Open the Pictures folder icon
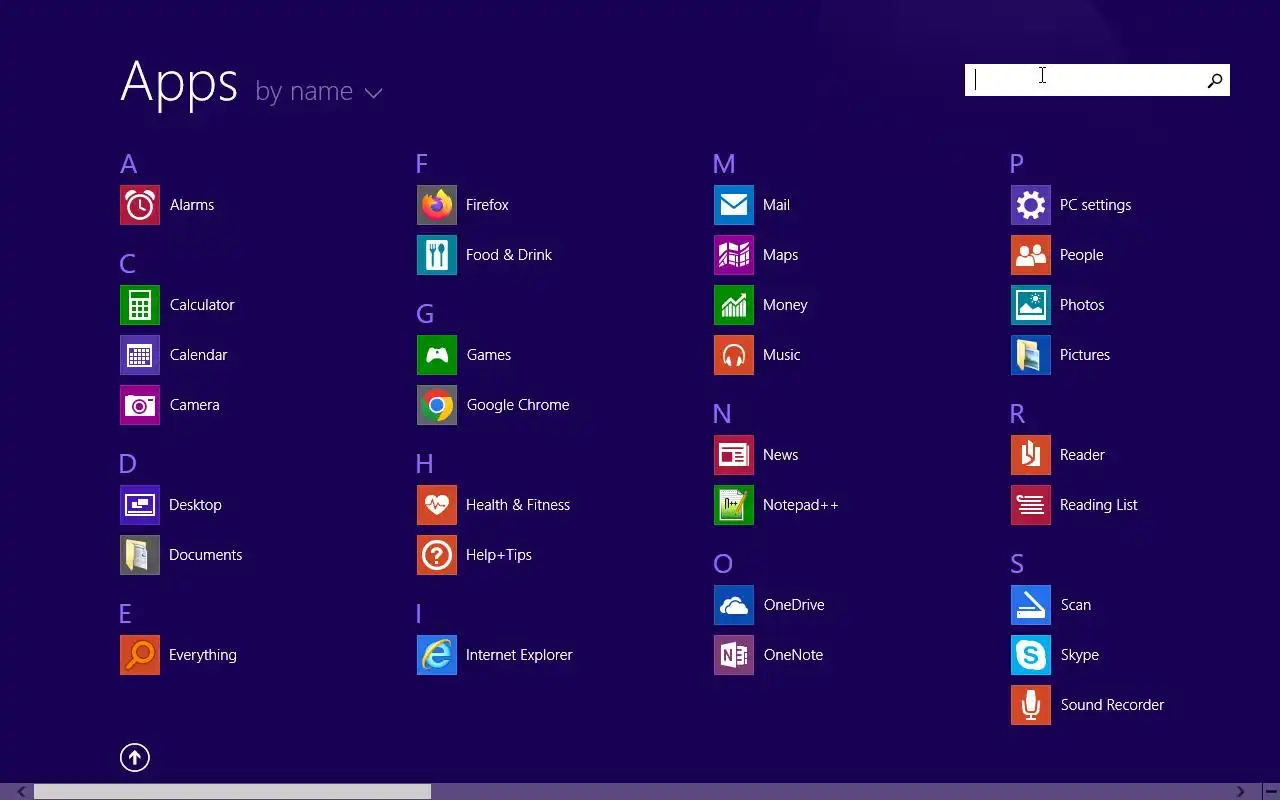The height and width of the screenshot is (800, 1280). tap(1031, 355)
